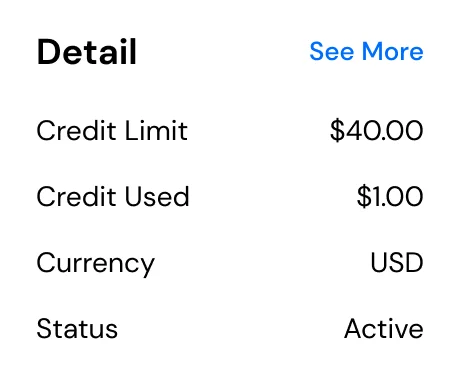Select the $1.00 credit used amount
The width and height of the screenshot is (460, 384).
pyautogui.click(x=390, y=196)
